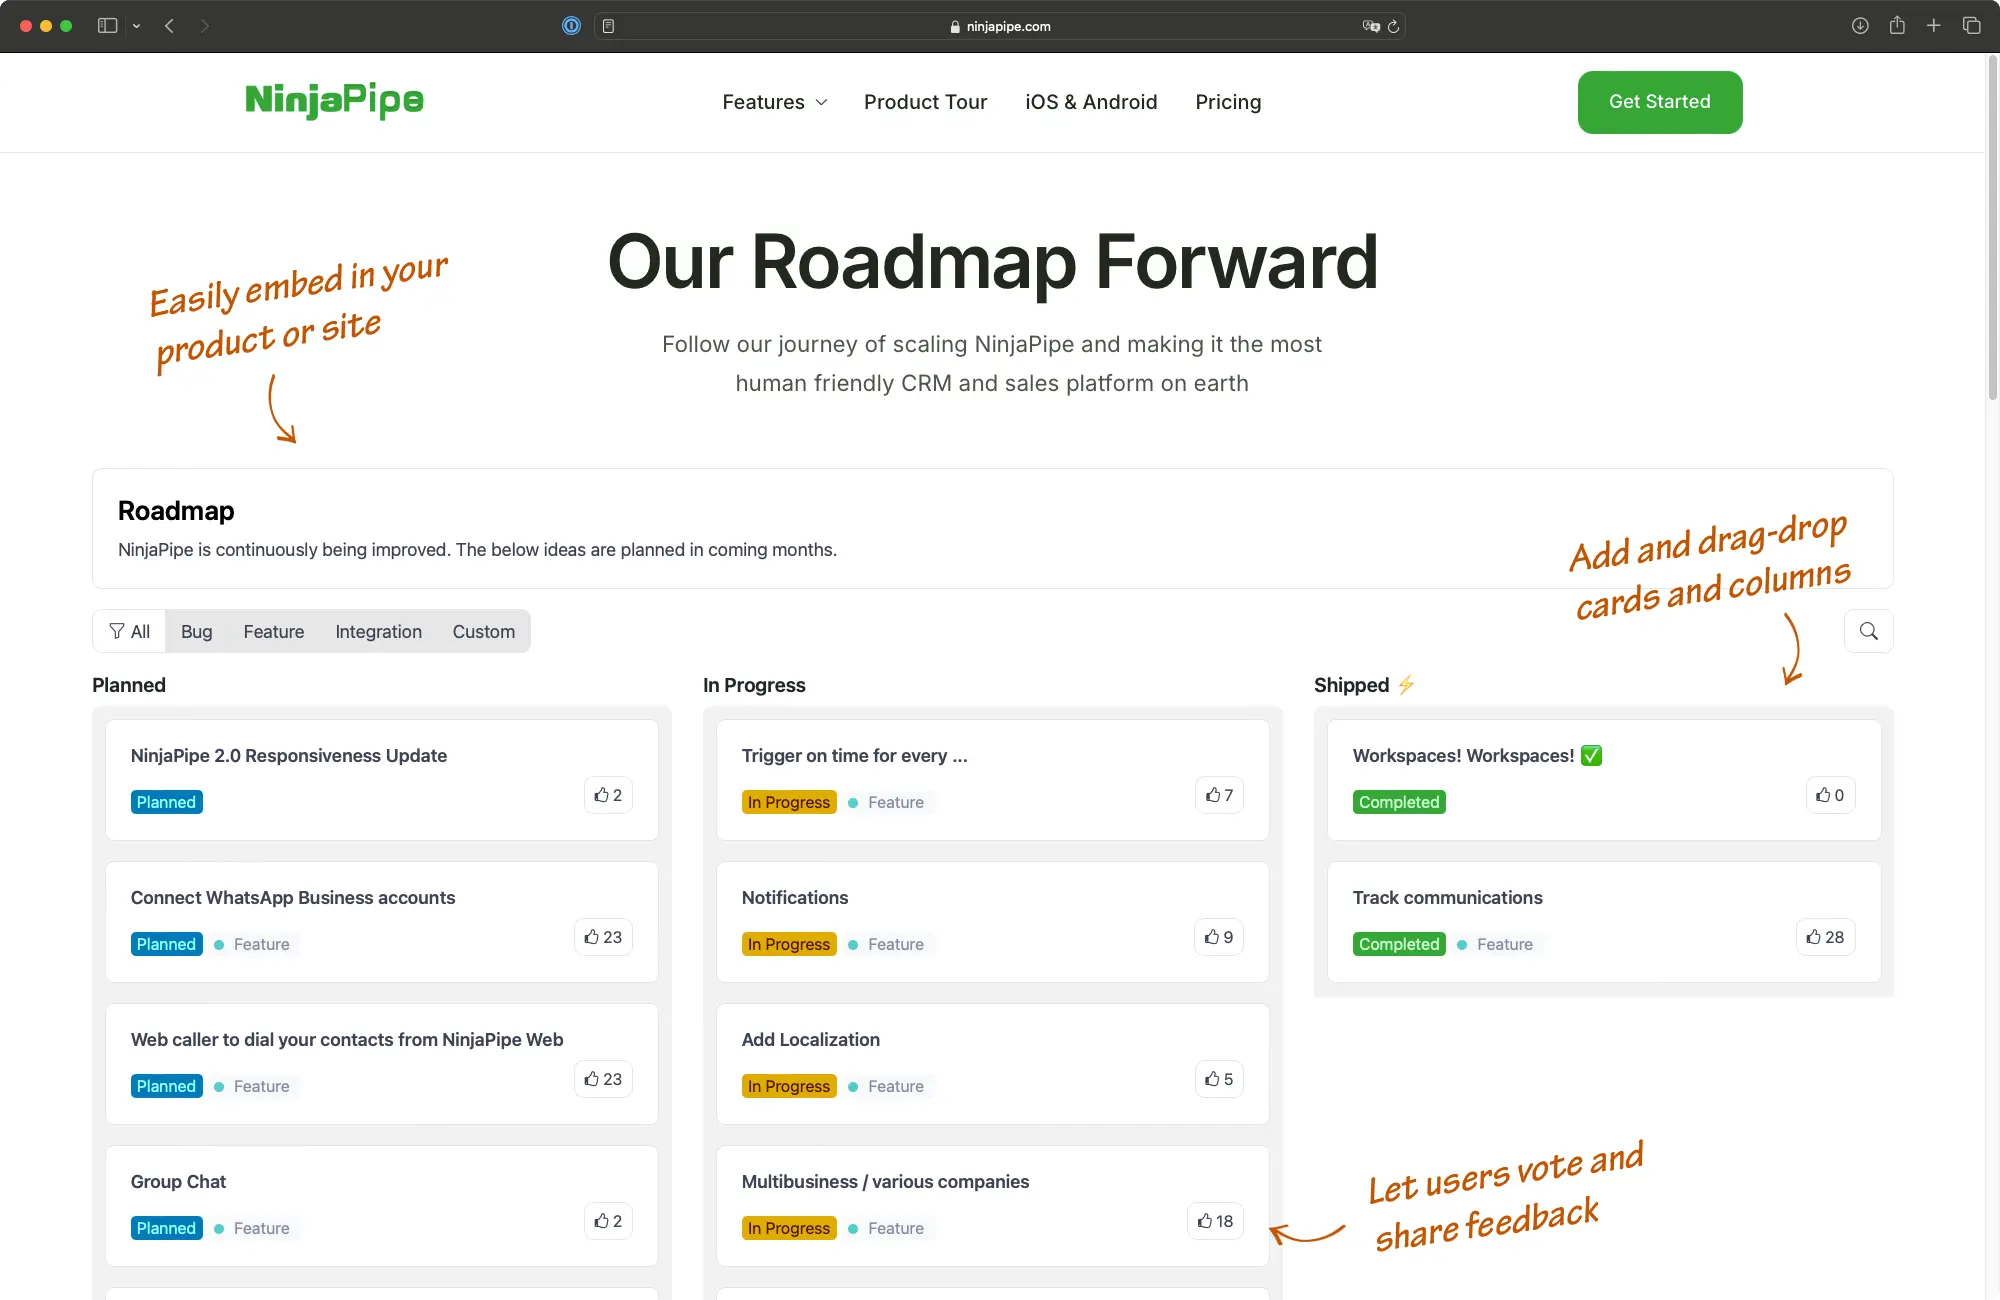The image size is (2000, 1300).
Task: Click the Get Started button
Action: click(x=1659, y=102)
